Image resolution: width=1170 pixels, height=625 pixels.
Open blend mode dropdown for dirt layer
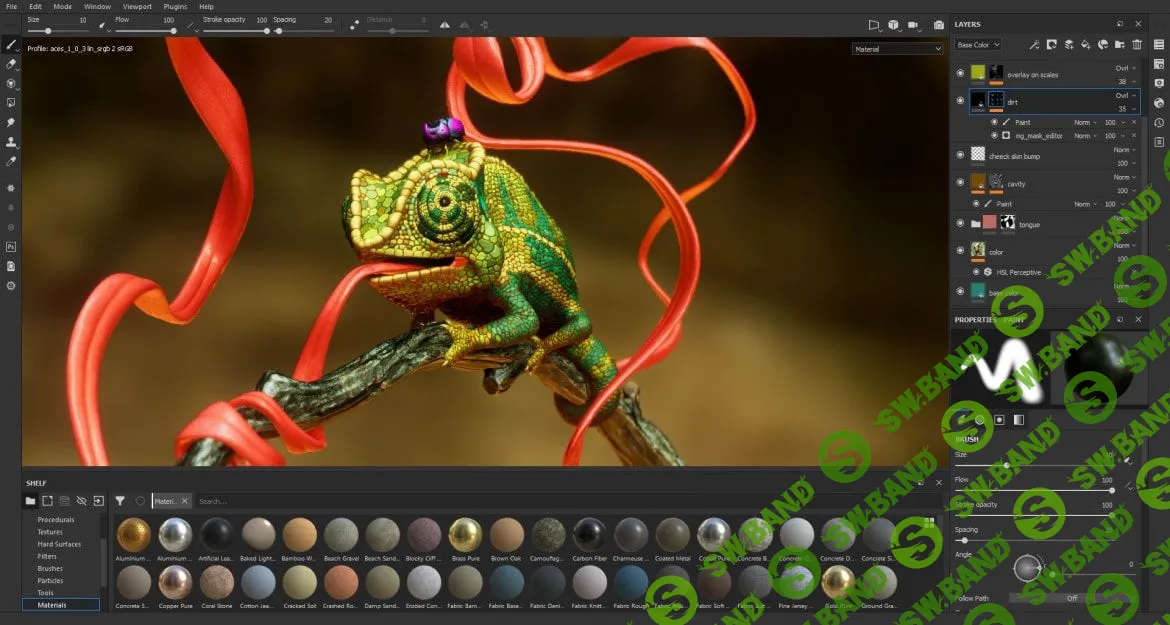(1125, 96)
